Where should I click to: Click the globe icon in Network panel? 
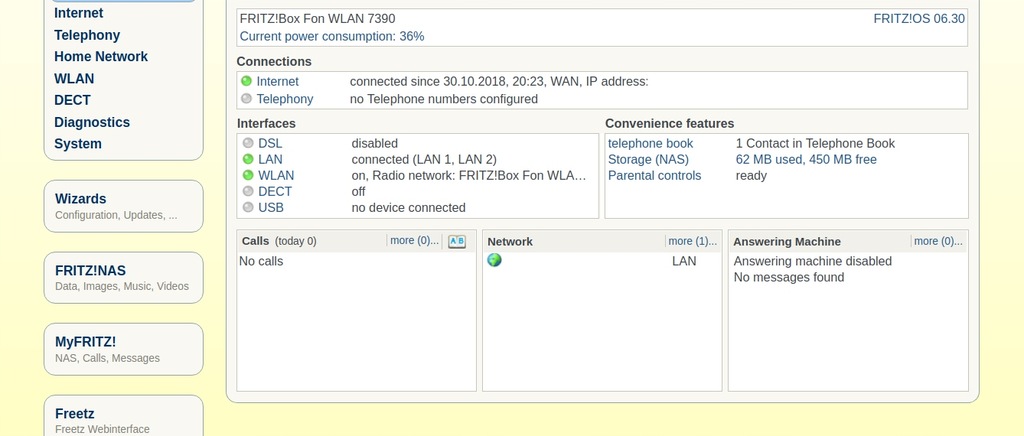tap(494, 260)
